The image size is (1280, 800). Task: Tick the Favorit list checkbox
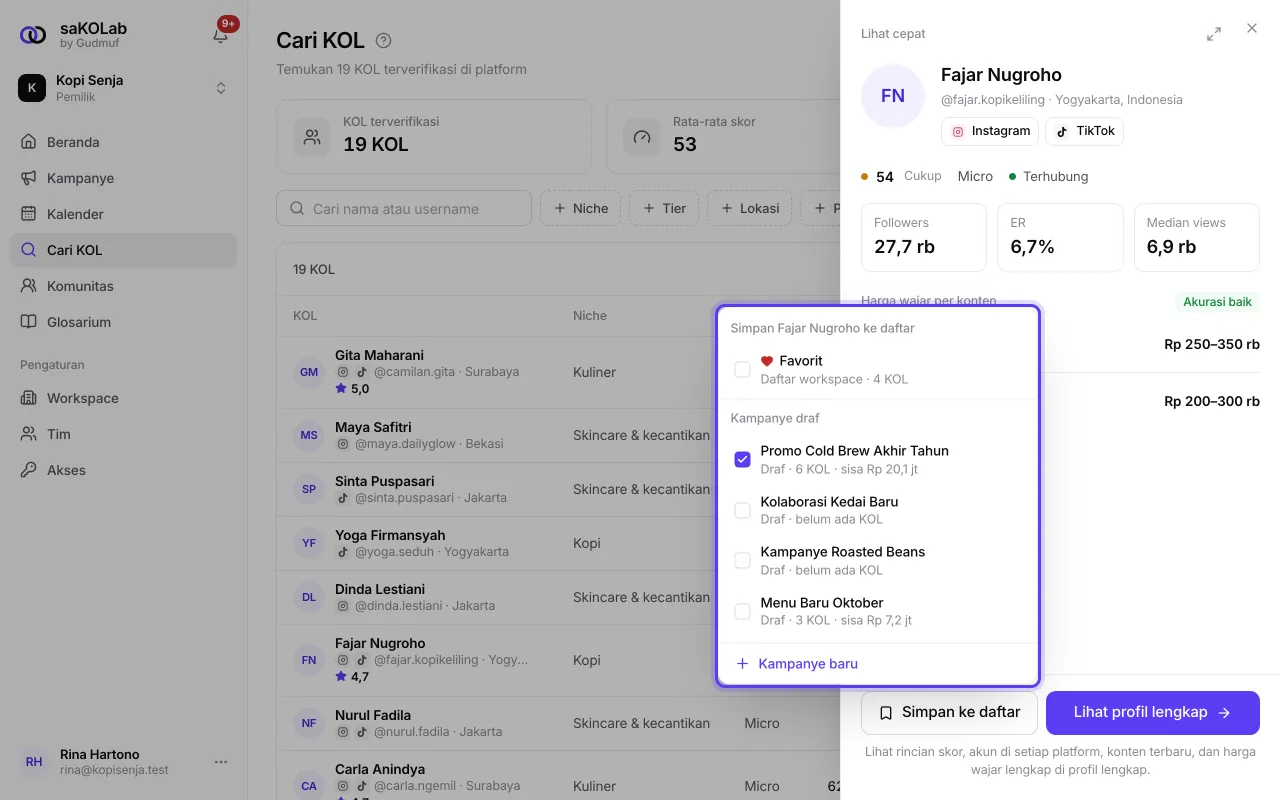tap(742, 370)
